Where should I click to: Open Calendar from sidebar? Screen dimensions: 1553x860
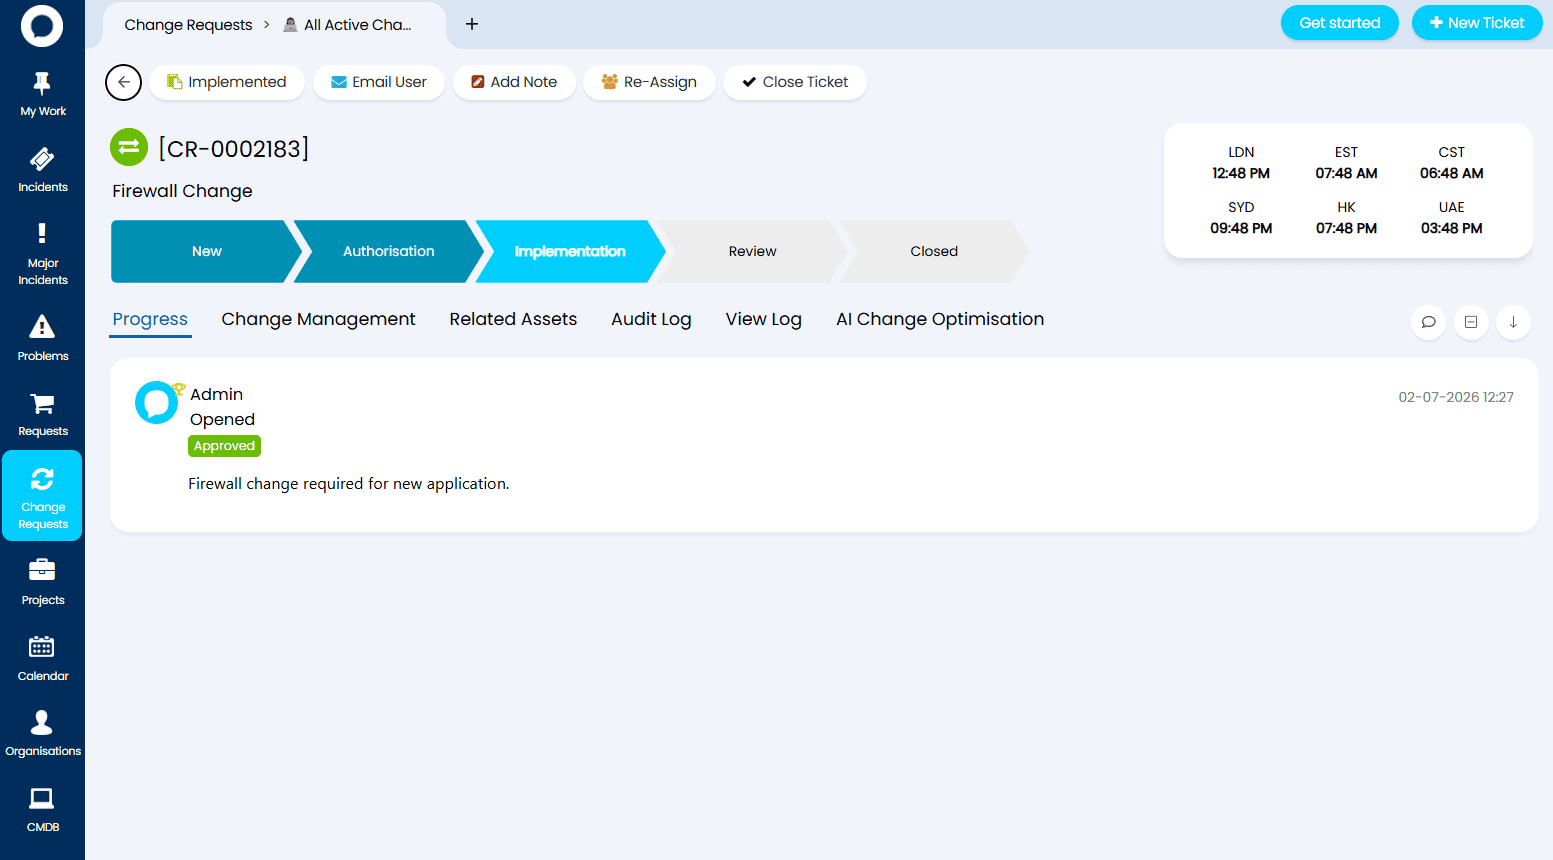click(42, 659)
